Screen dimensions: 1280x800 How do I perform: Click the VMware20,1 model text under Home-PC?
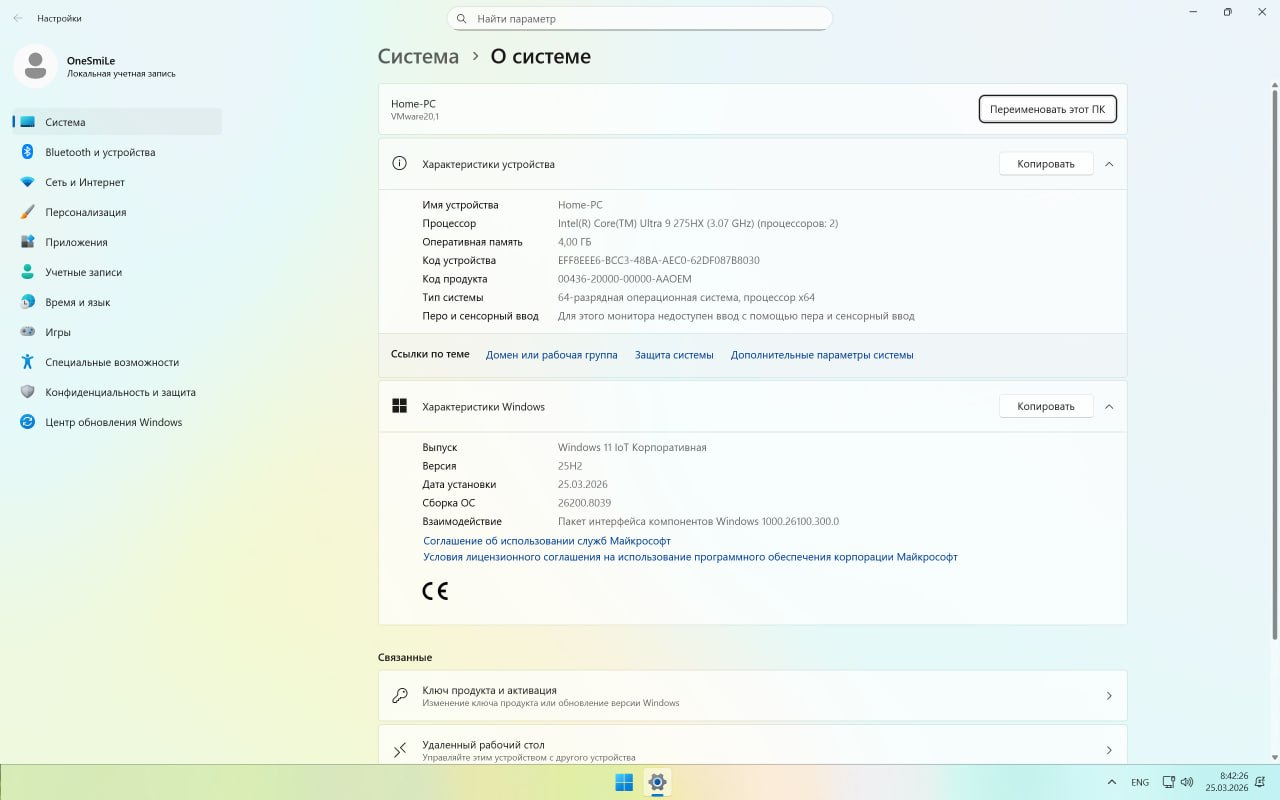(415, 117)
